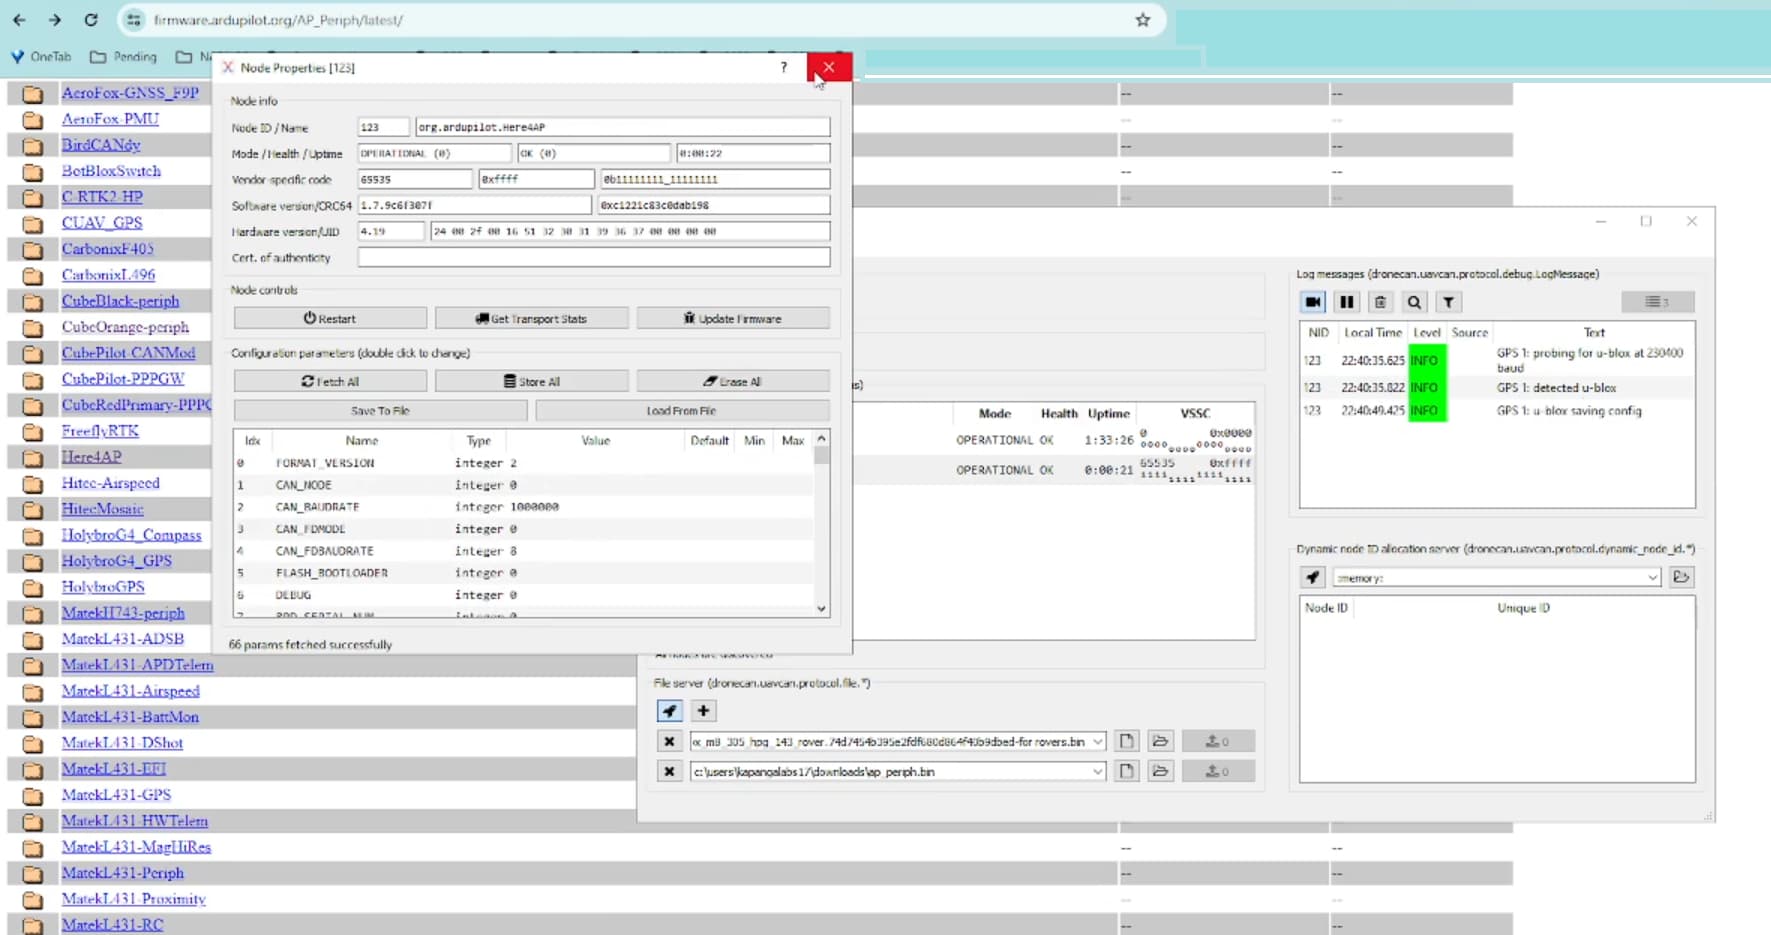Sort log by Local Time column header
The height and width of the screenshot is (935, 1771).
1372,332
